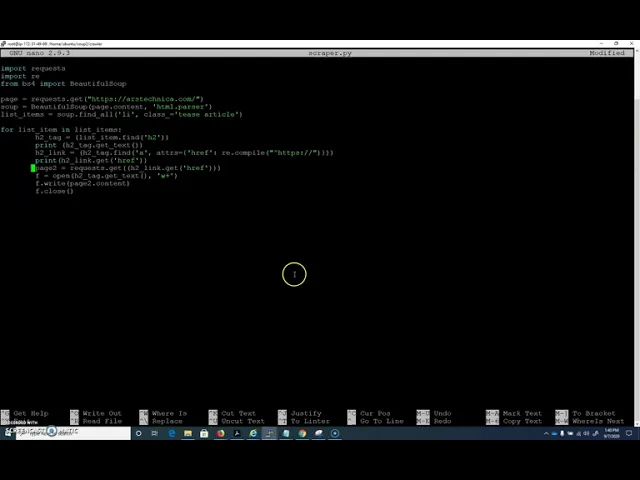Select the active PuTTY taskbar icon

[269, 433]
